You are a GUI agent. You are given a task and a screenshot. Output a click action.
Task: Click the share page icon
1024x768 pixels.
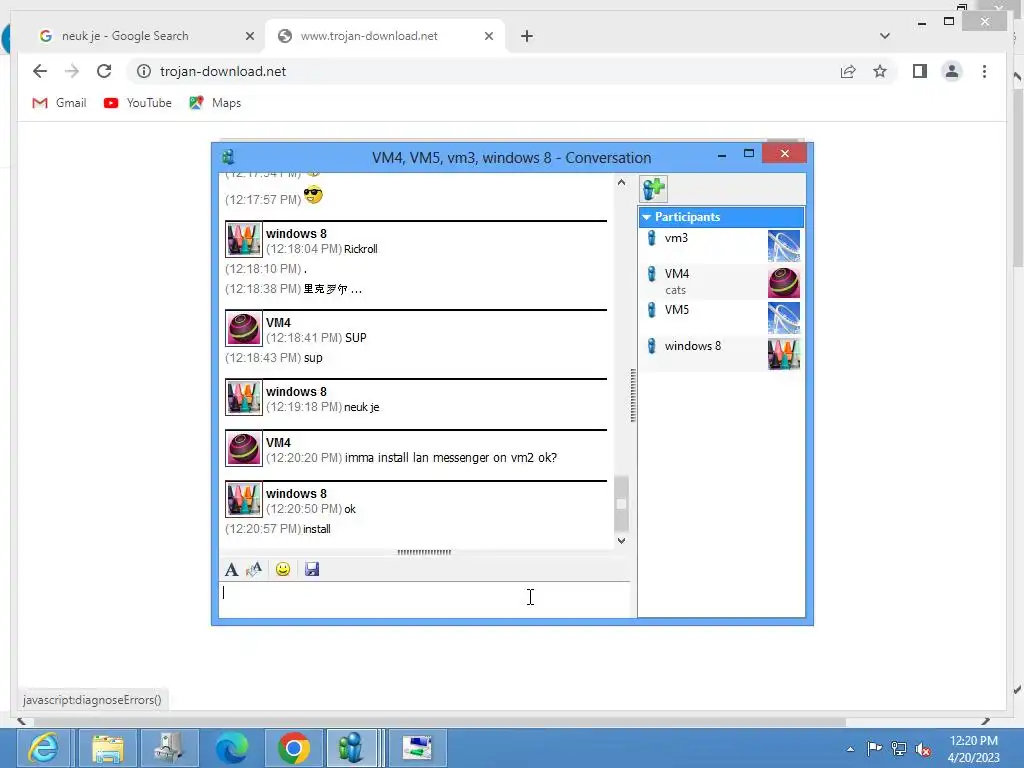pyautogui.click(x=848, y=72)
